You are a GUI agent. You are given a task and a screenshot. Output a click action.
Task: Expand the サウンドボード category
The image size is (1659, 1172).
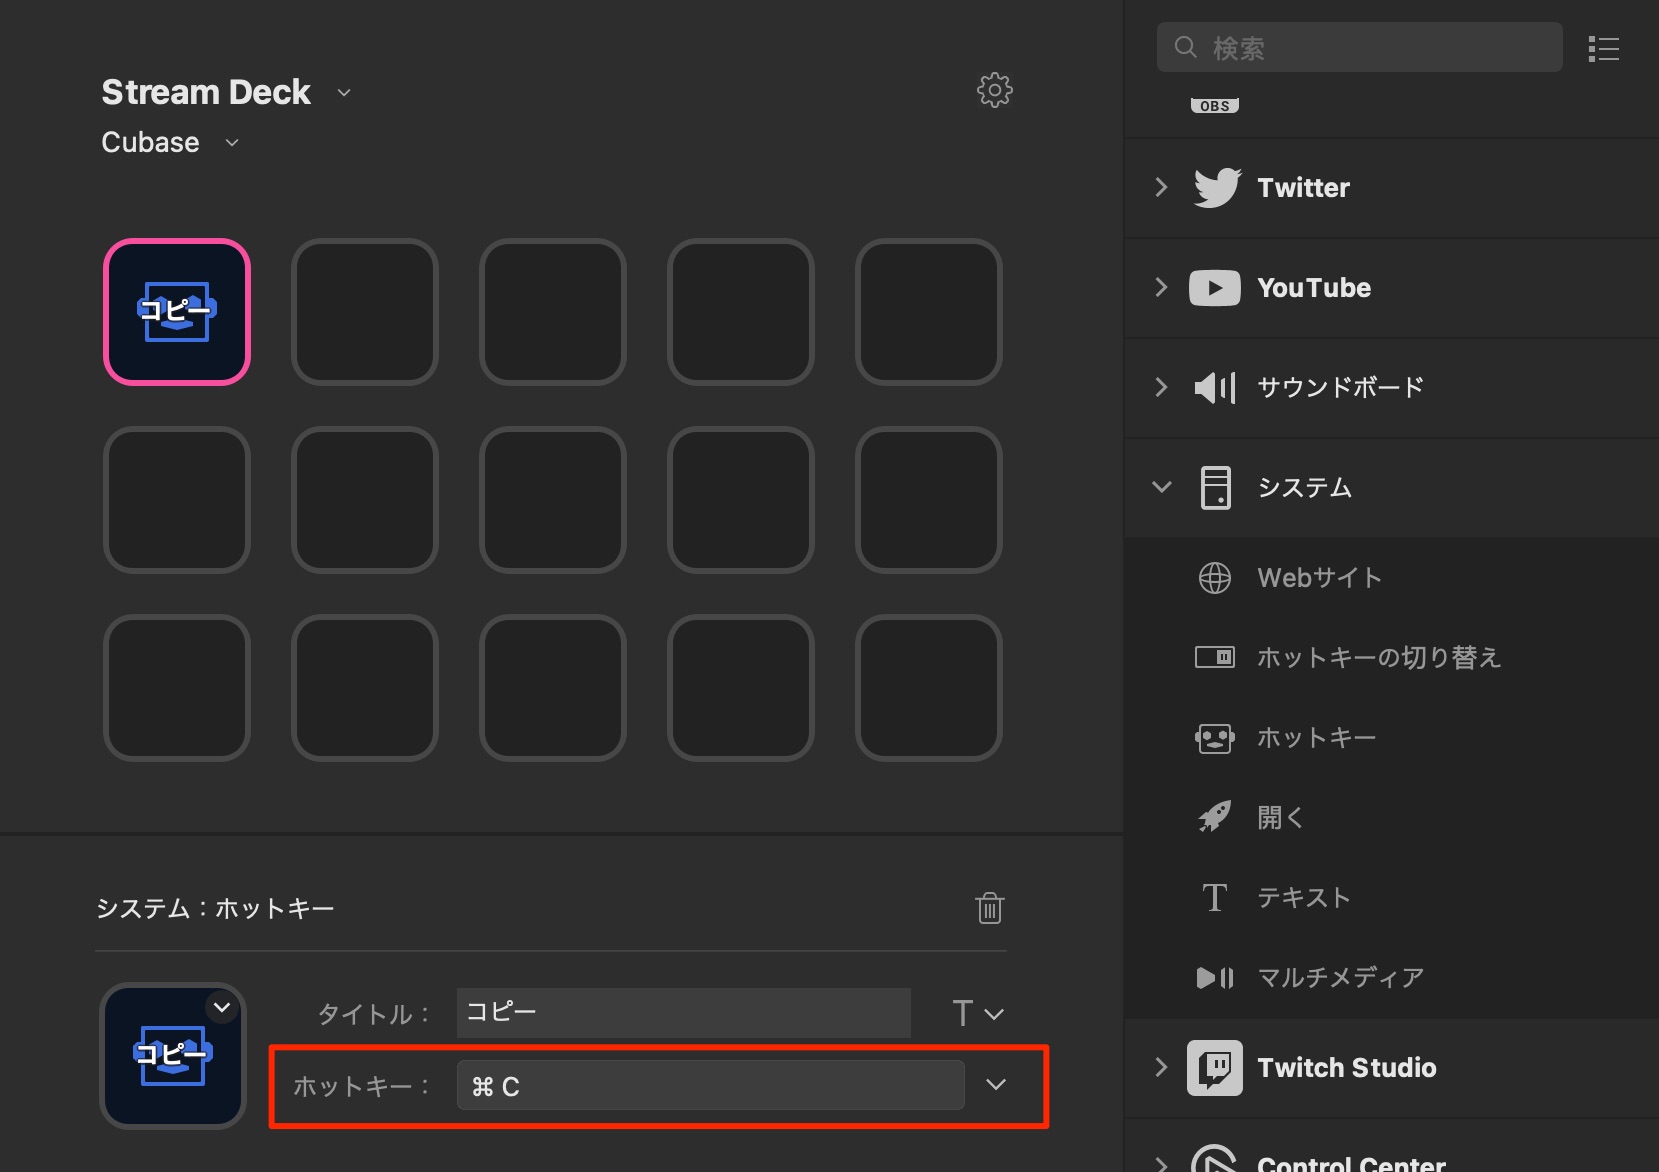click(1161, 387)
